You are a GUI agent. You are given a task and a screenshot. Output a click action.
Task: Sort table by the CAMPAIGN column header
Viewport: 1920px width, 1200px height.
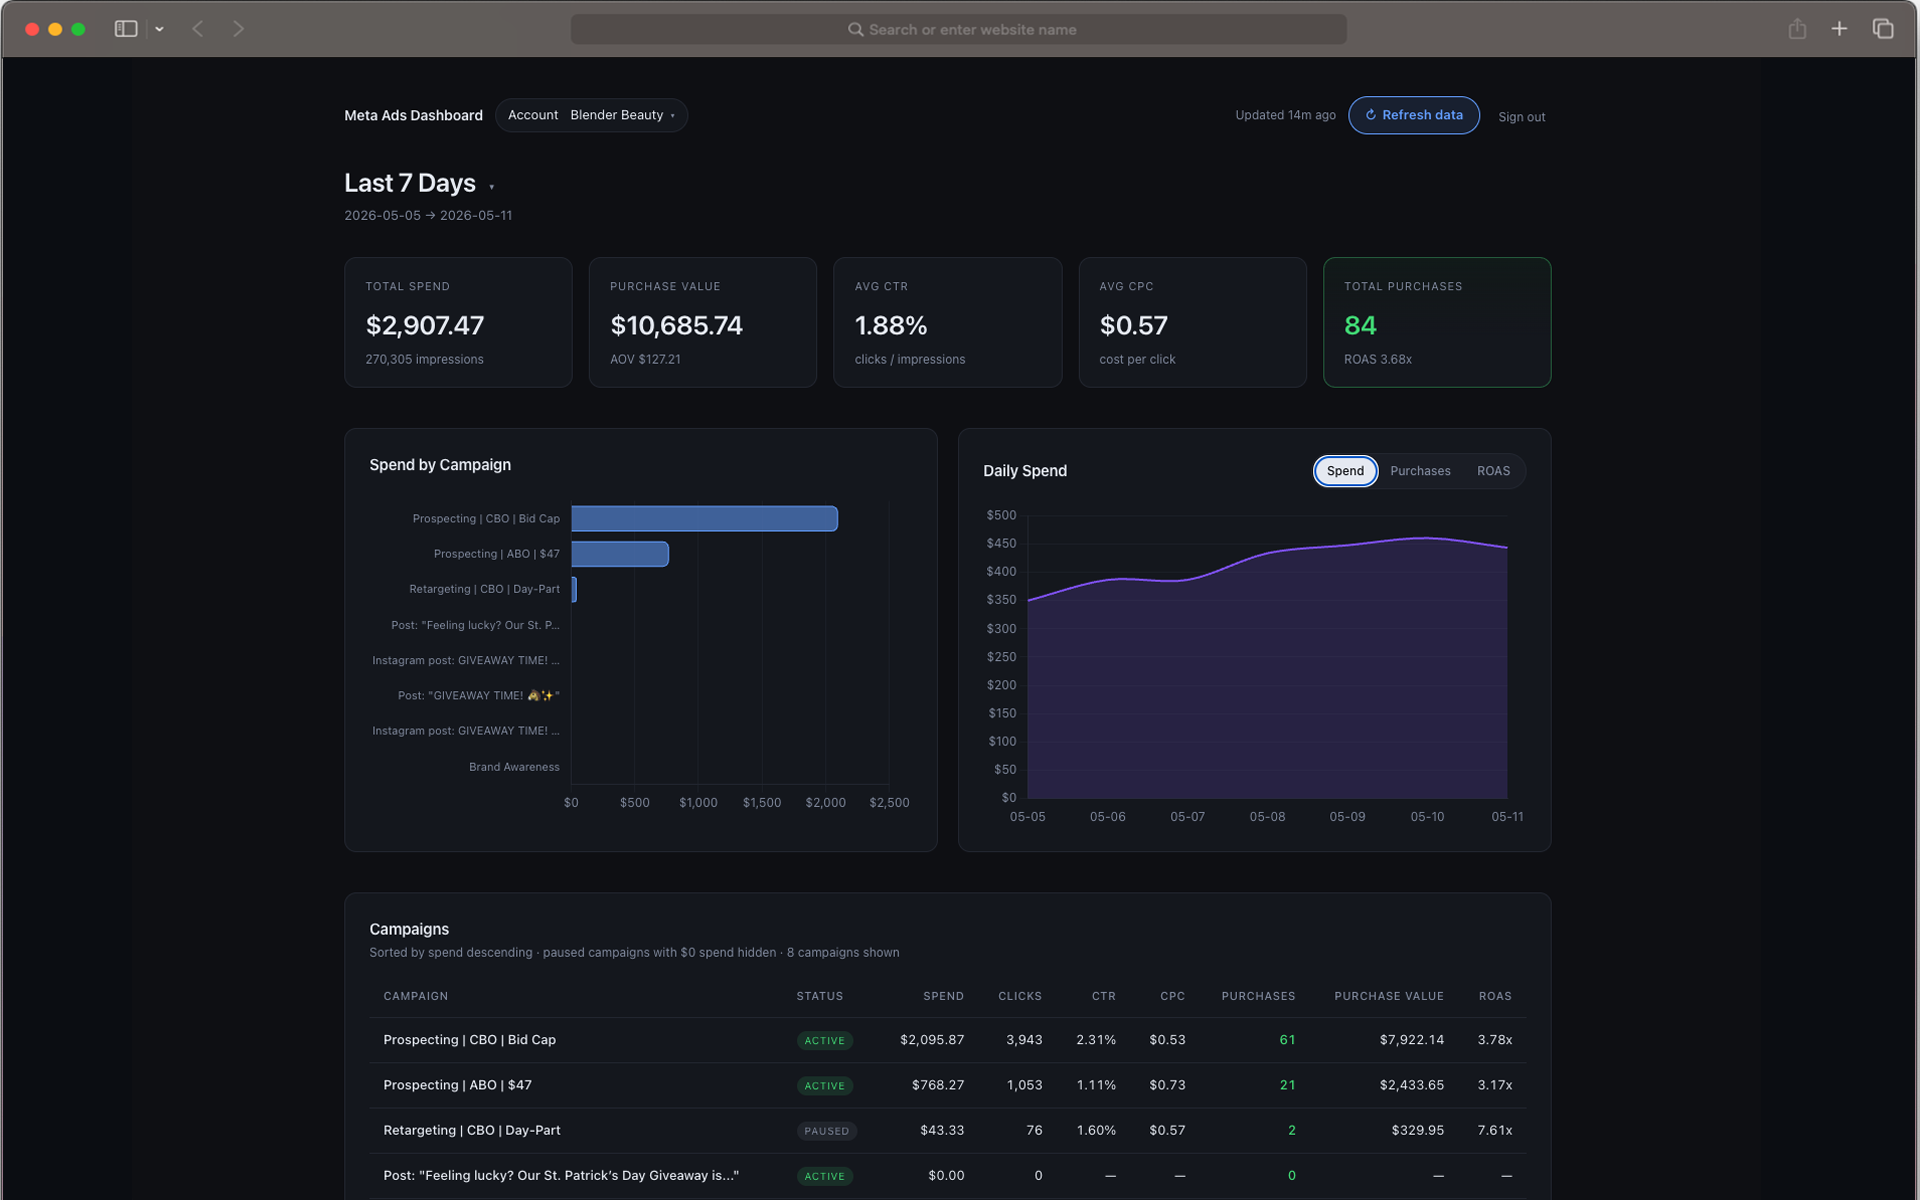click(x=416, y=996)
